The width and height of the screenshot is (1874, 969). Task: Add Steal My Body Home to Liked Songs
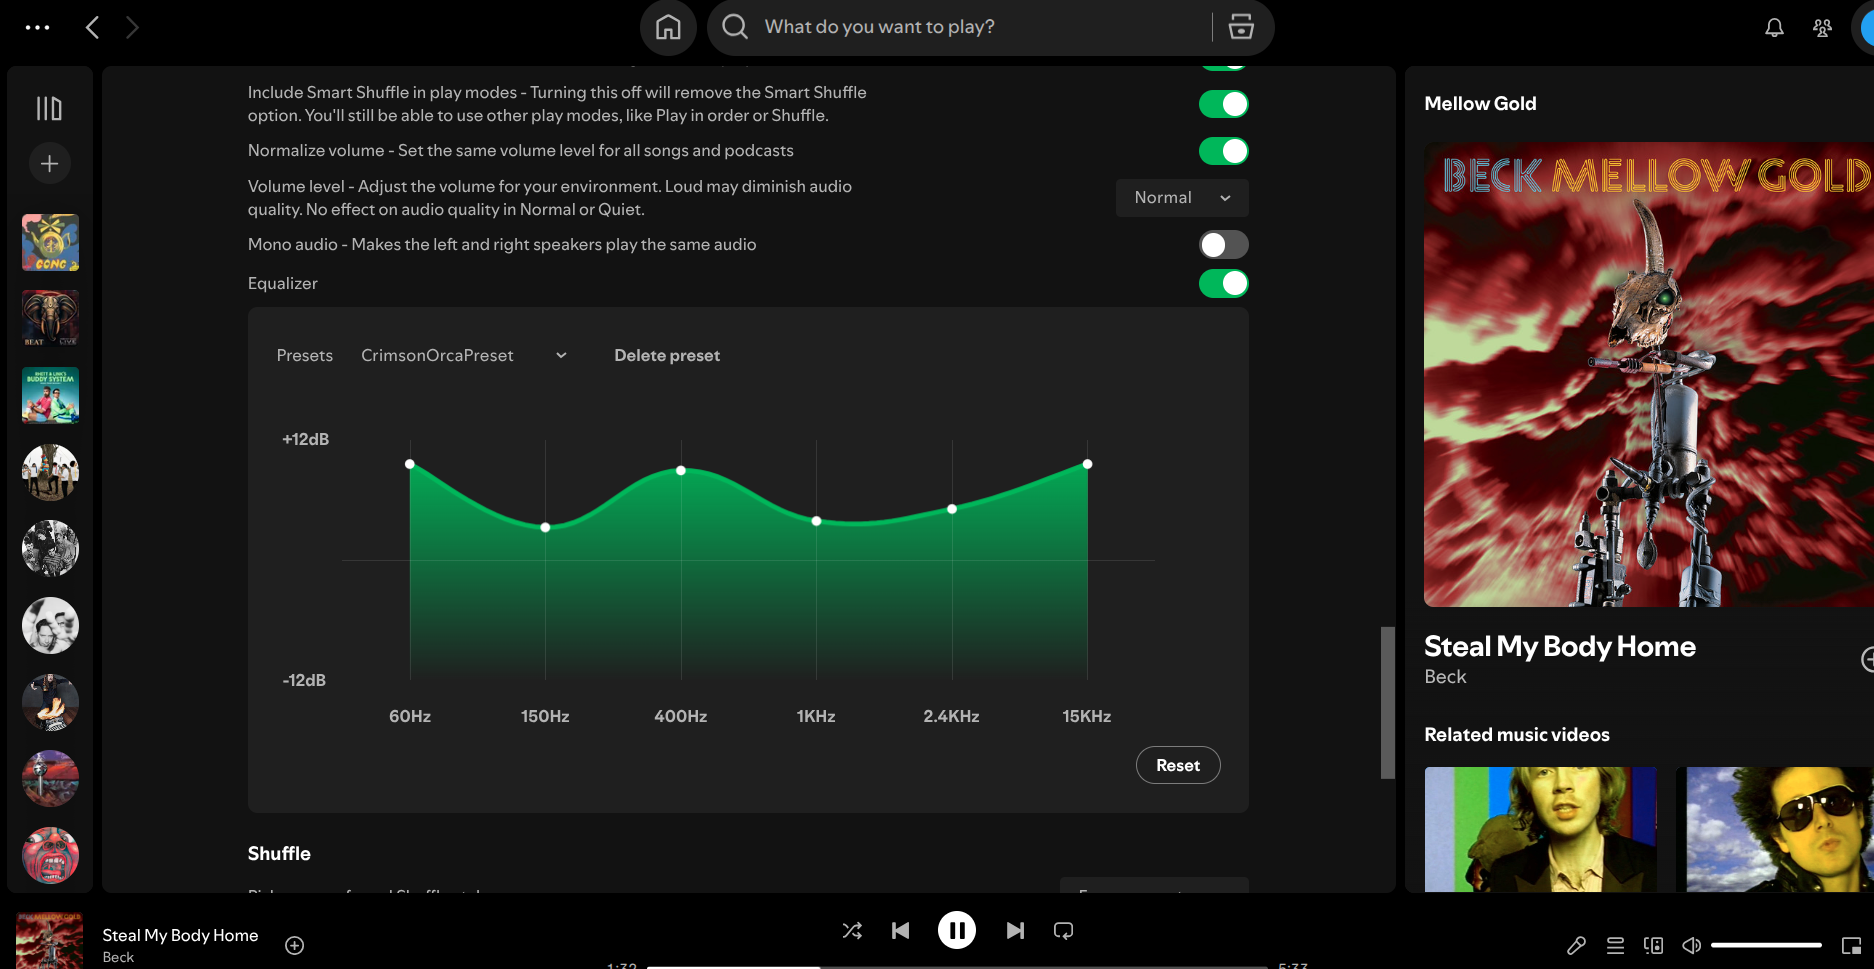point(294,945)
